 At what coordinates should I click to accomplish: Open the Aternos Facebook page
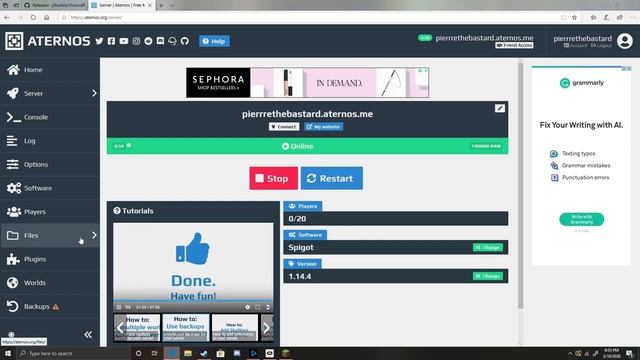(x=111, y=41)
